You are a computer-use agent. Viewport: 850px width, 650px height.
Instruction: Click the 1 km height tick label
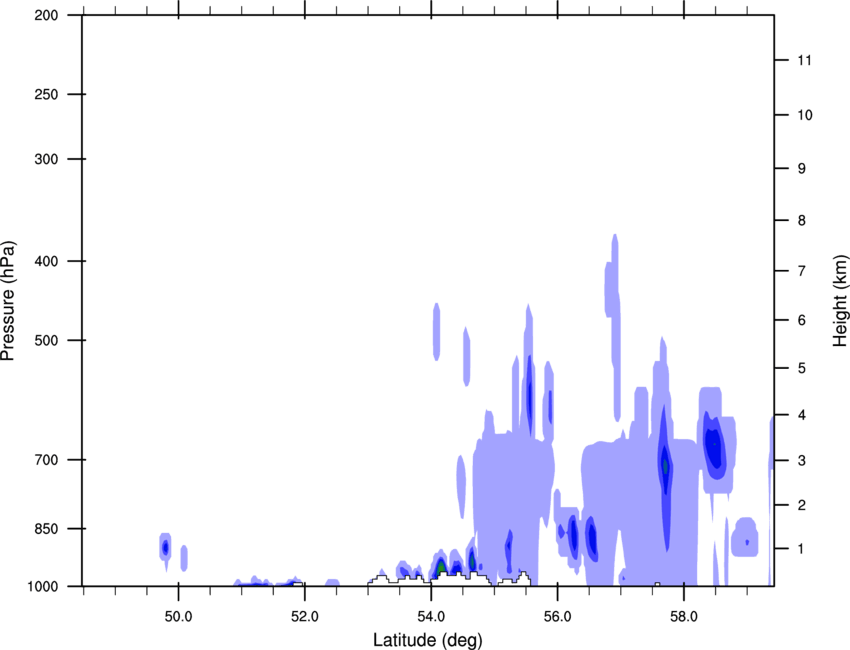pyautogui.click(x=802, y=549)
